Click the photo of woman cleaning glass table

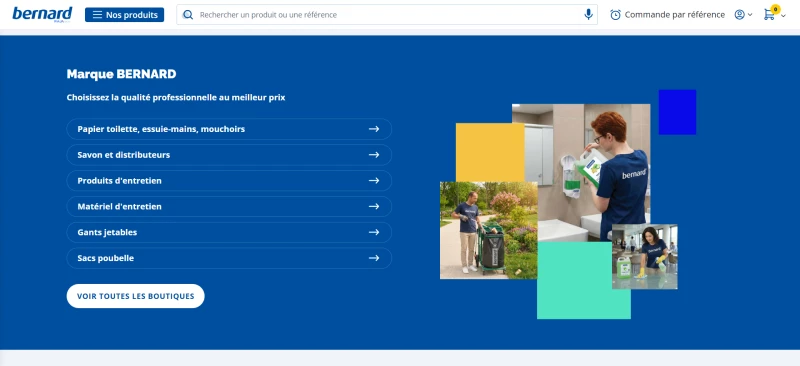(x=644, y=256)
